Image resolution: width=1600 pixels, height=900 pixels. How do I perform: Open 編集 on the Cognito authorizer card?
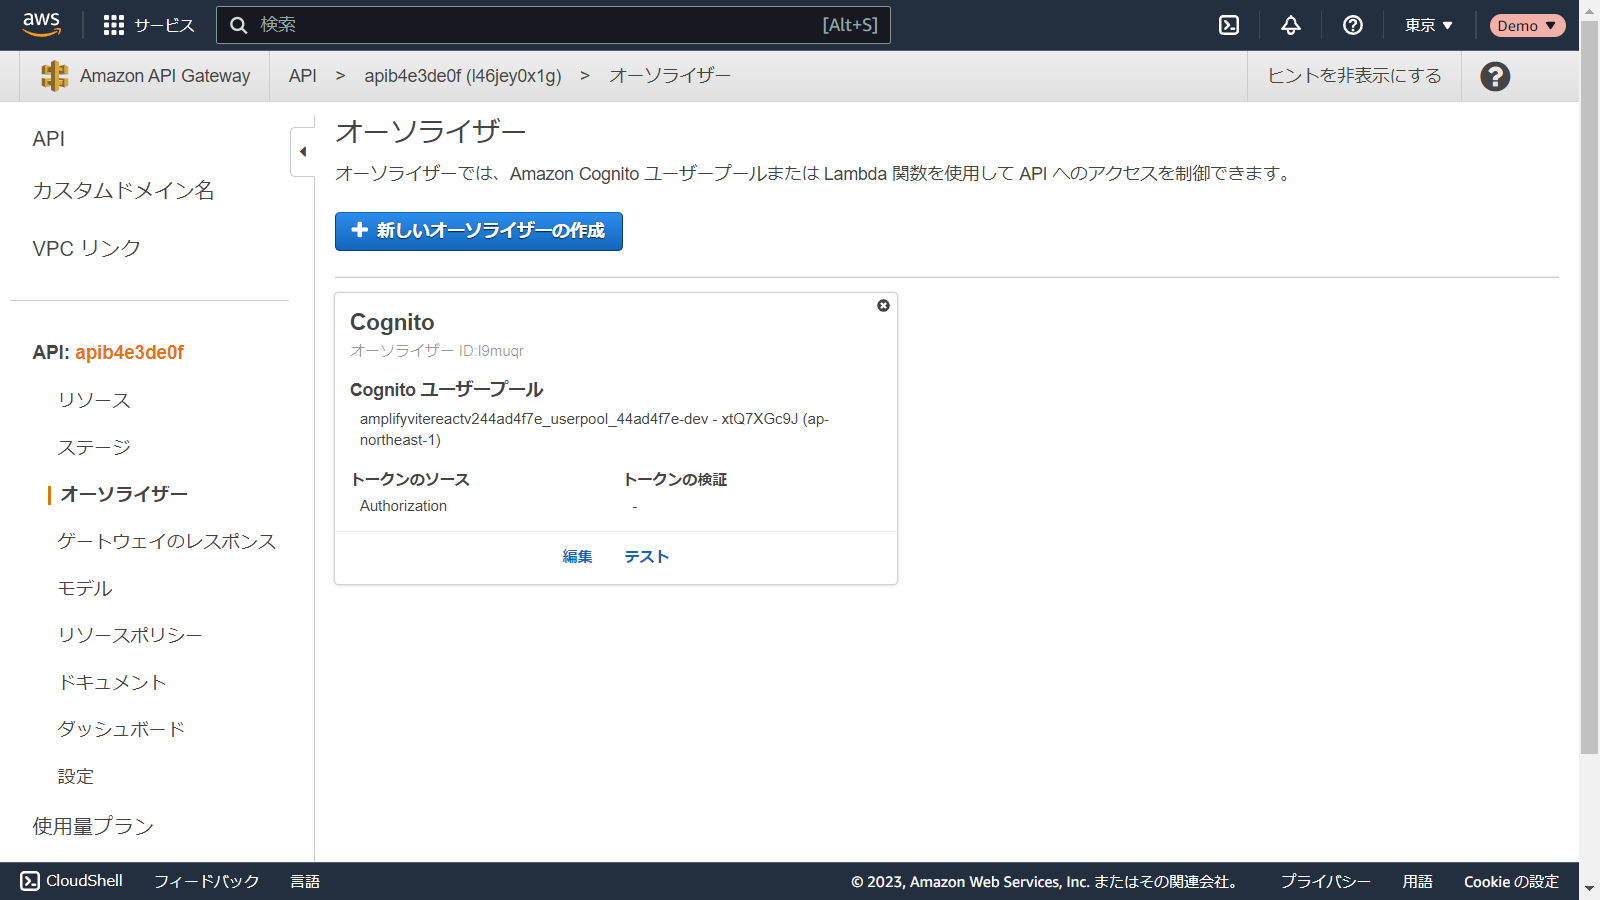(x=578, y=556)
